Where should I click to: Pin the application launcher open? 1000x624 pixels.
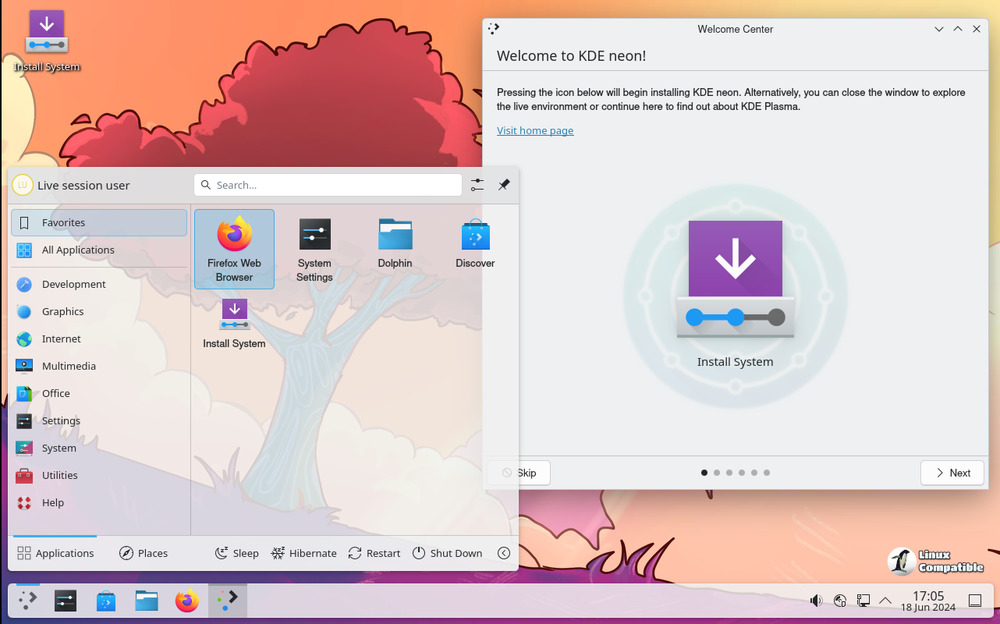tap(504, 185)
